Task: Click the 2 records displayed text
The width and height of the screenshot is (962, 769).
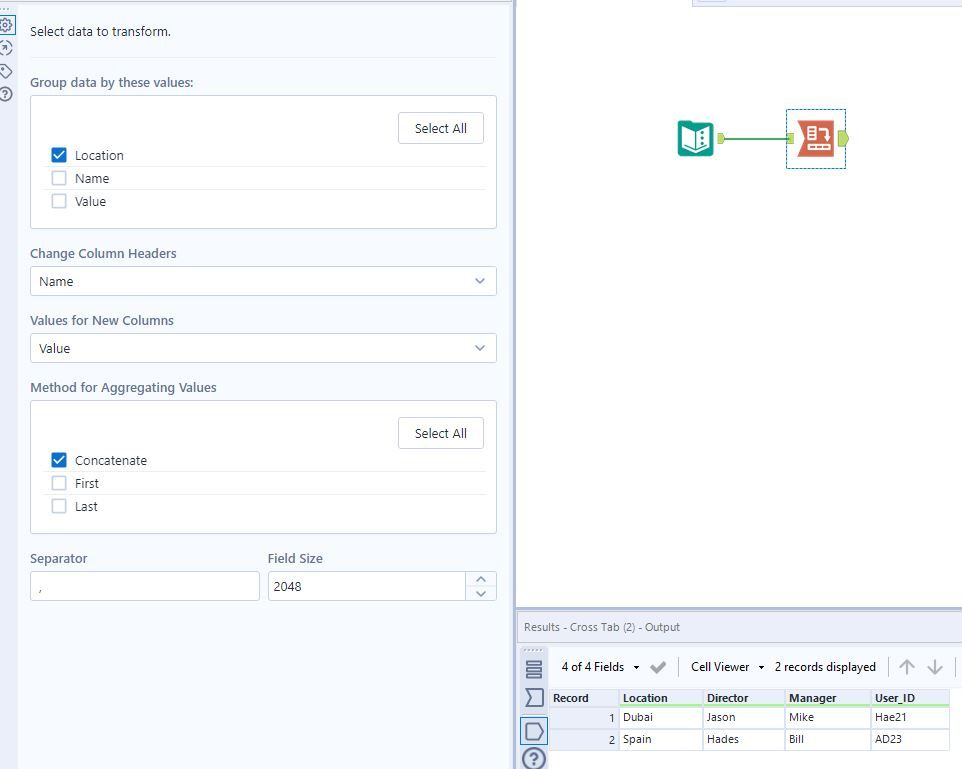Action: pos(825,667)
